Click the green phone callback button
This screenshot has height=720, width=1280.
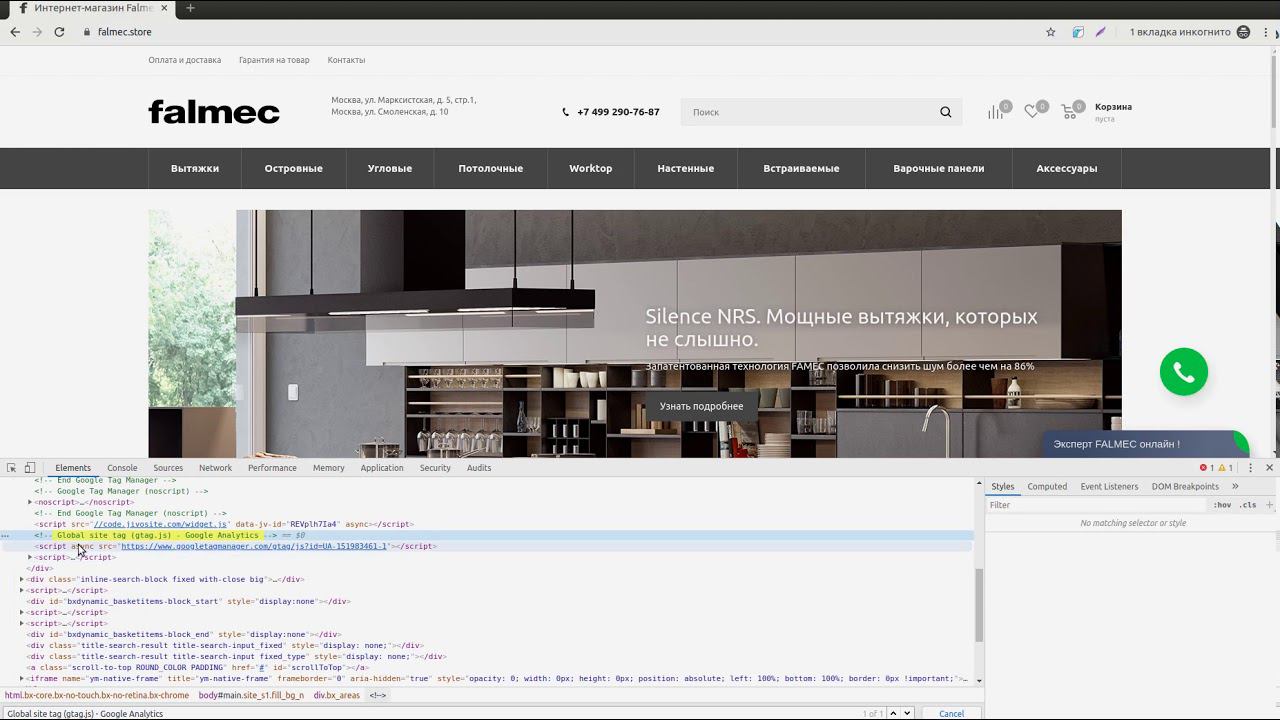point(1184,372)
